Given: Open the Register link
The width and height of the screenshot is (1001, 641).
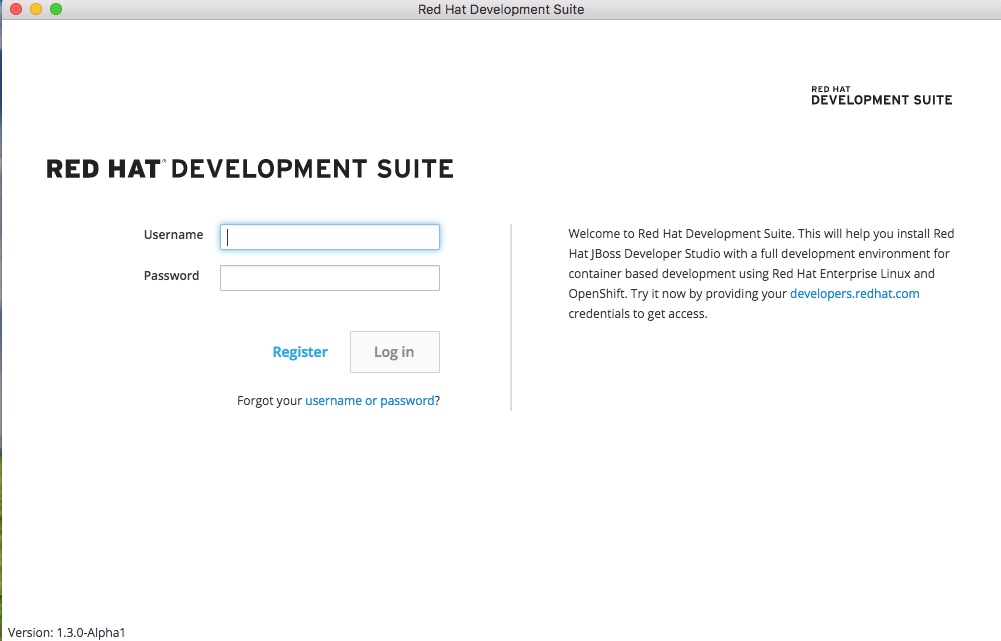Looking at the screenshot, I should point(300,352).
